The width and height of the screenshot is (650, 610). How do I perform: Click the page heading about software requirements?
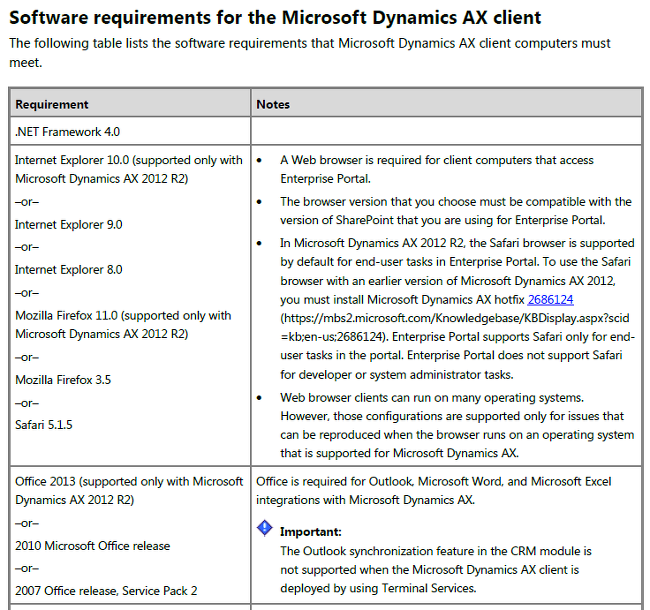click(x=275, y=18)
